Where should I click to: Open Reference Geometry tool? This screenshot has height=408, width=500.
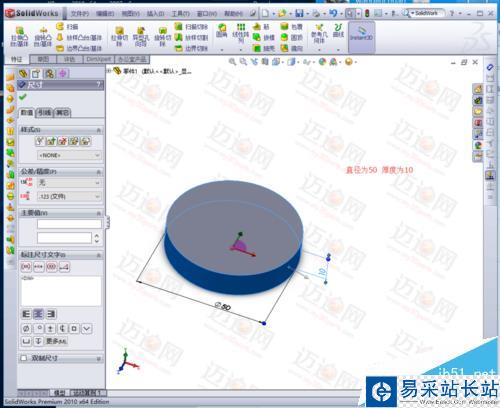(319, 33)
